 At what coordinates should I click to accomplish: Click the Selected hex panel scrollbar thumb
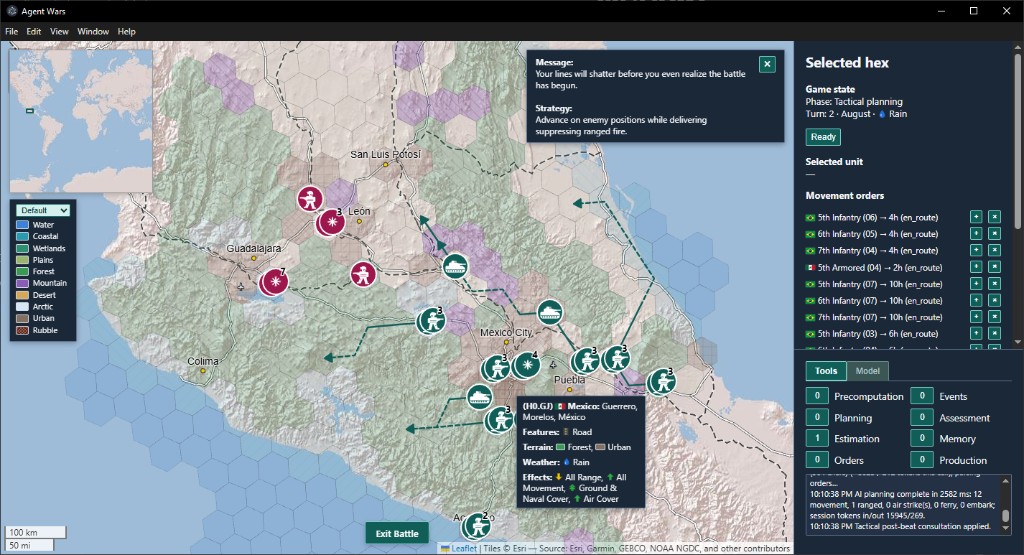coord(1018,140)
